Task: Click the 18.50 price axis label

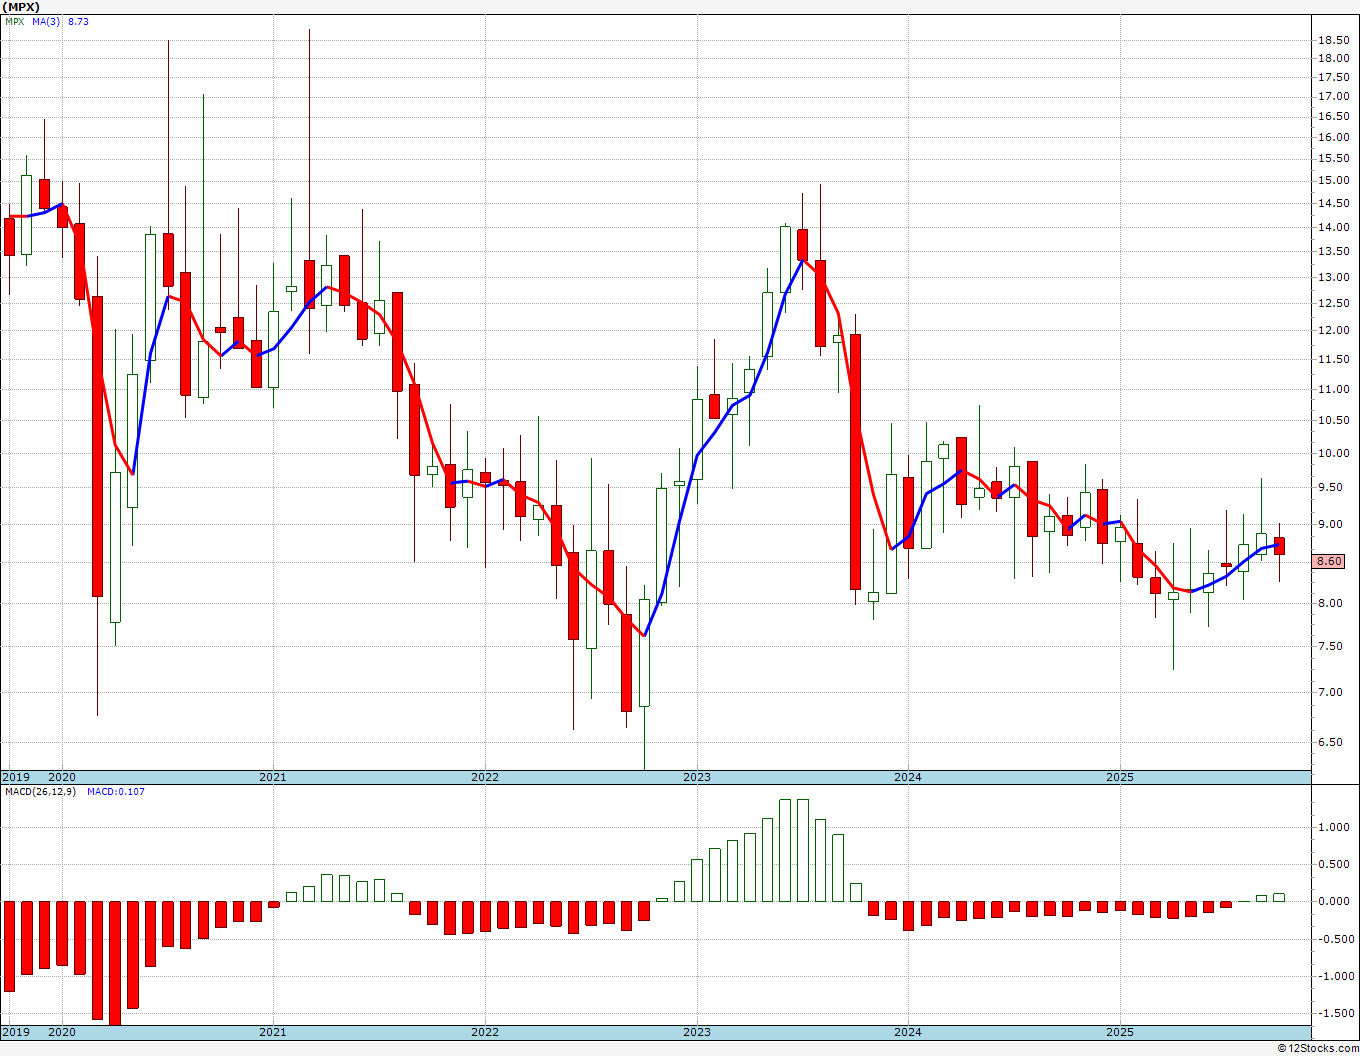Action: click(1331, 40)
